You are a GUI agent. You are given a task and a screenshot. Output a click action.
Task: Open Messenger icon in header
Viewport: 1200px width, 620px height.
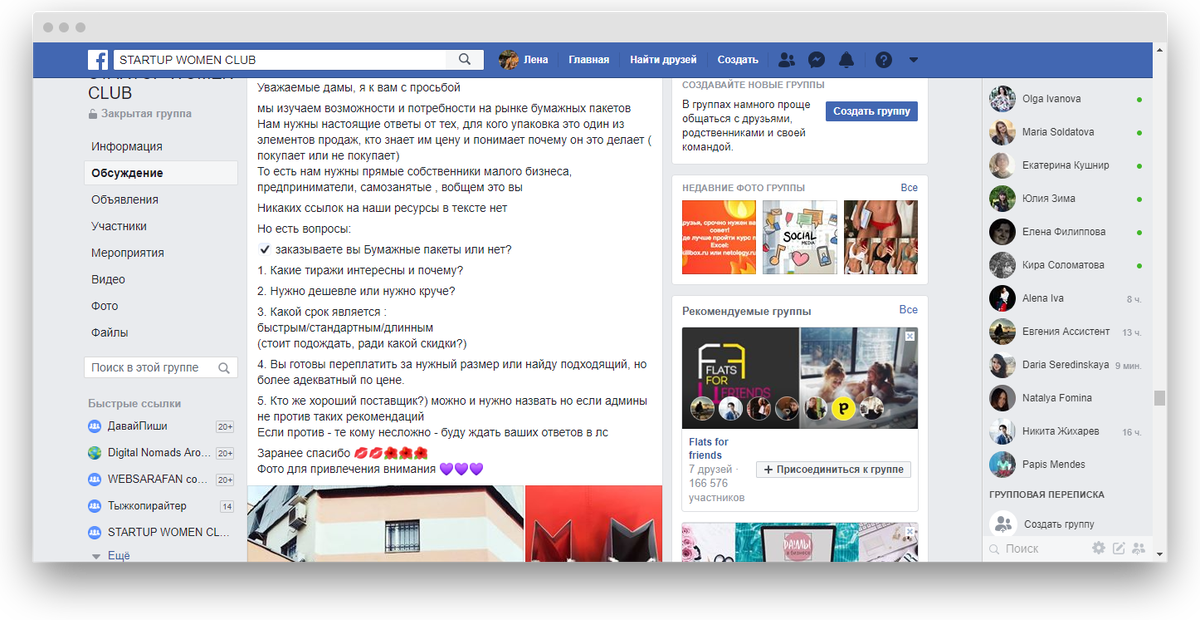point(817,60)
